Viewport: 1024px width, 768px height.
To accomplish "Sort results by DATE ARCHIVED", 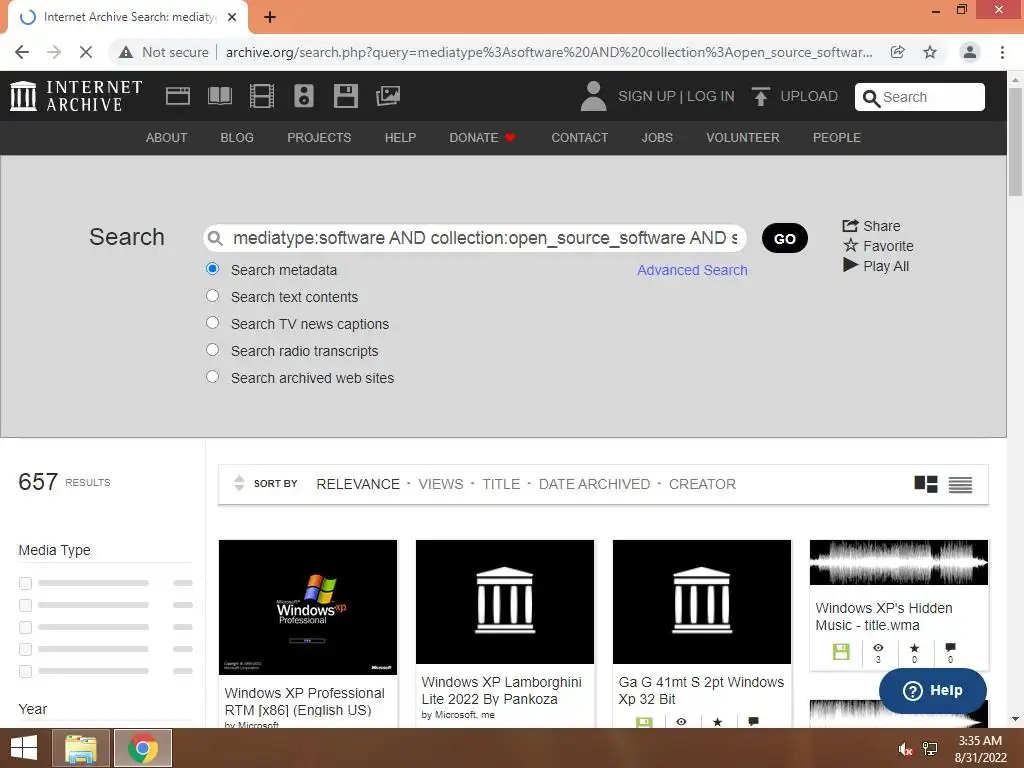I will (594, 484).
